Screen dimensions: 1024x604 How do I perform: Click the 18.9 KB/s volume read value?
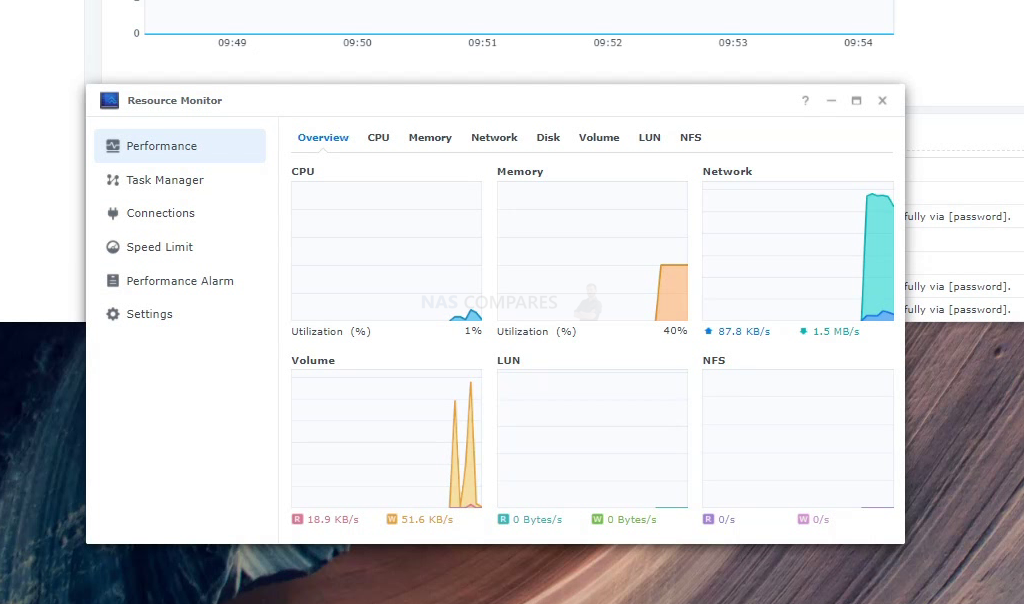coord(333,520)
